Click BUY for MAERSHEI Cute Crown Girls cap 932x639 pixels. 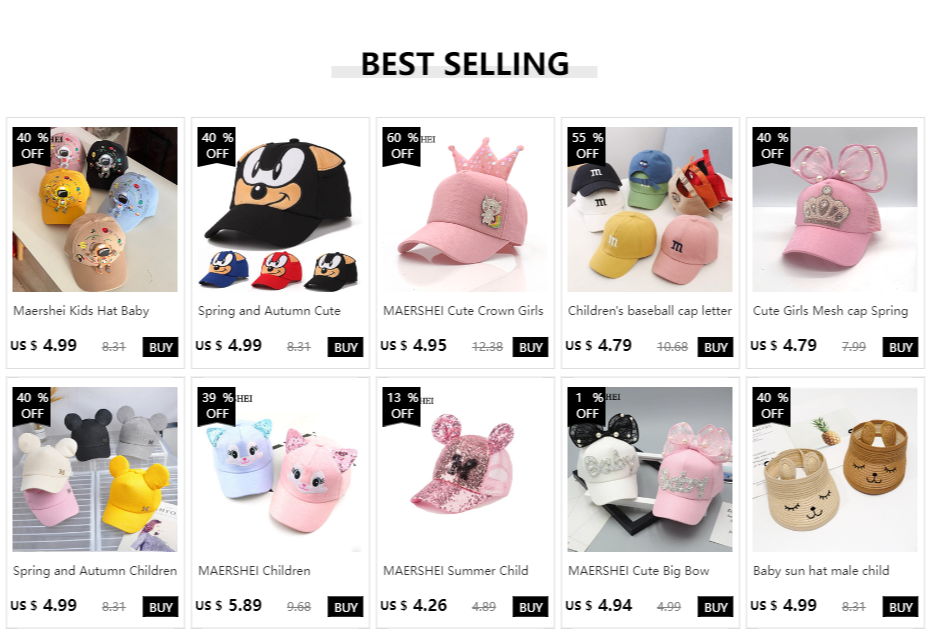[x=531, y=347]
